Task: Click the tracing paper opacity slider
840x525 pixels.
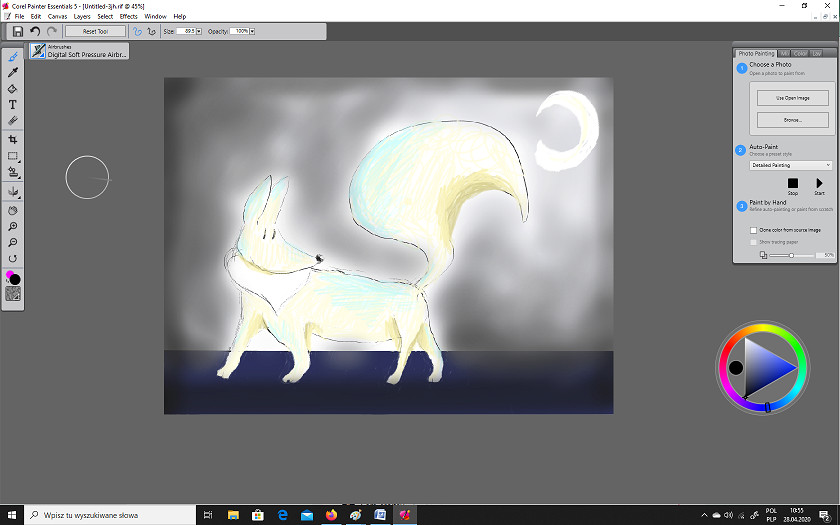Action: click(791, 256)
